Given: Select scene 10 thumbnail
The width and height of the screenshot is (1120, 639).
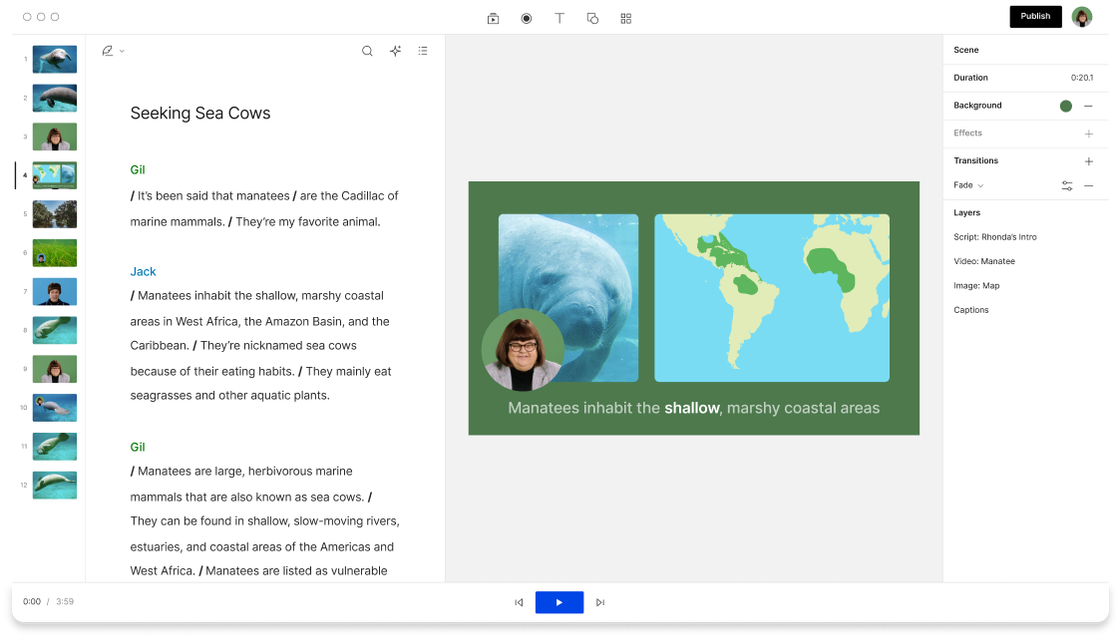Looking at the screenshot, I should click(55, 408).
